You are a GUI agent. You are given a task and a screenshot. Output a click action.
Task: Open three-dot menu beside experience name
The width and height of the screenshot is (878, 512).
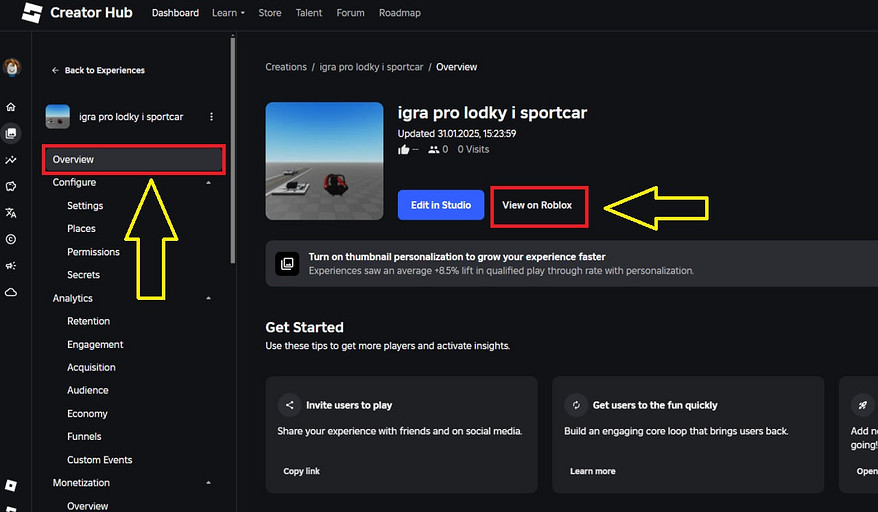pyautogui.click(x=211, y=117)
